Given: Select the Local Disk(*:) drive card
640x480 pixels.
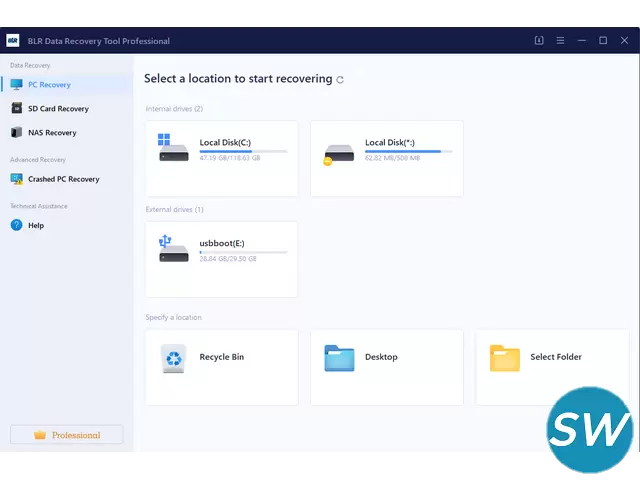Looking at the screenshot, I should pos(386,158).
